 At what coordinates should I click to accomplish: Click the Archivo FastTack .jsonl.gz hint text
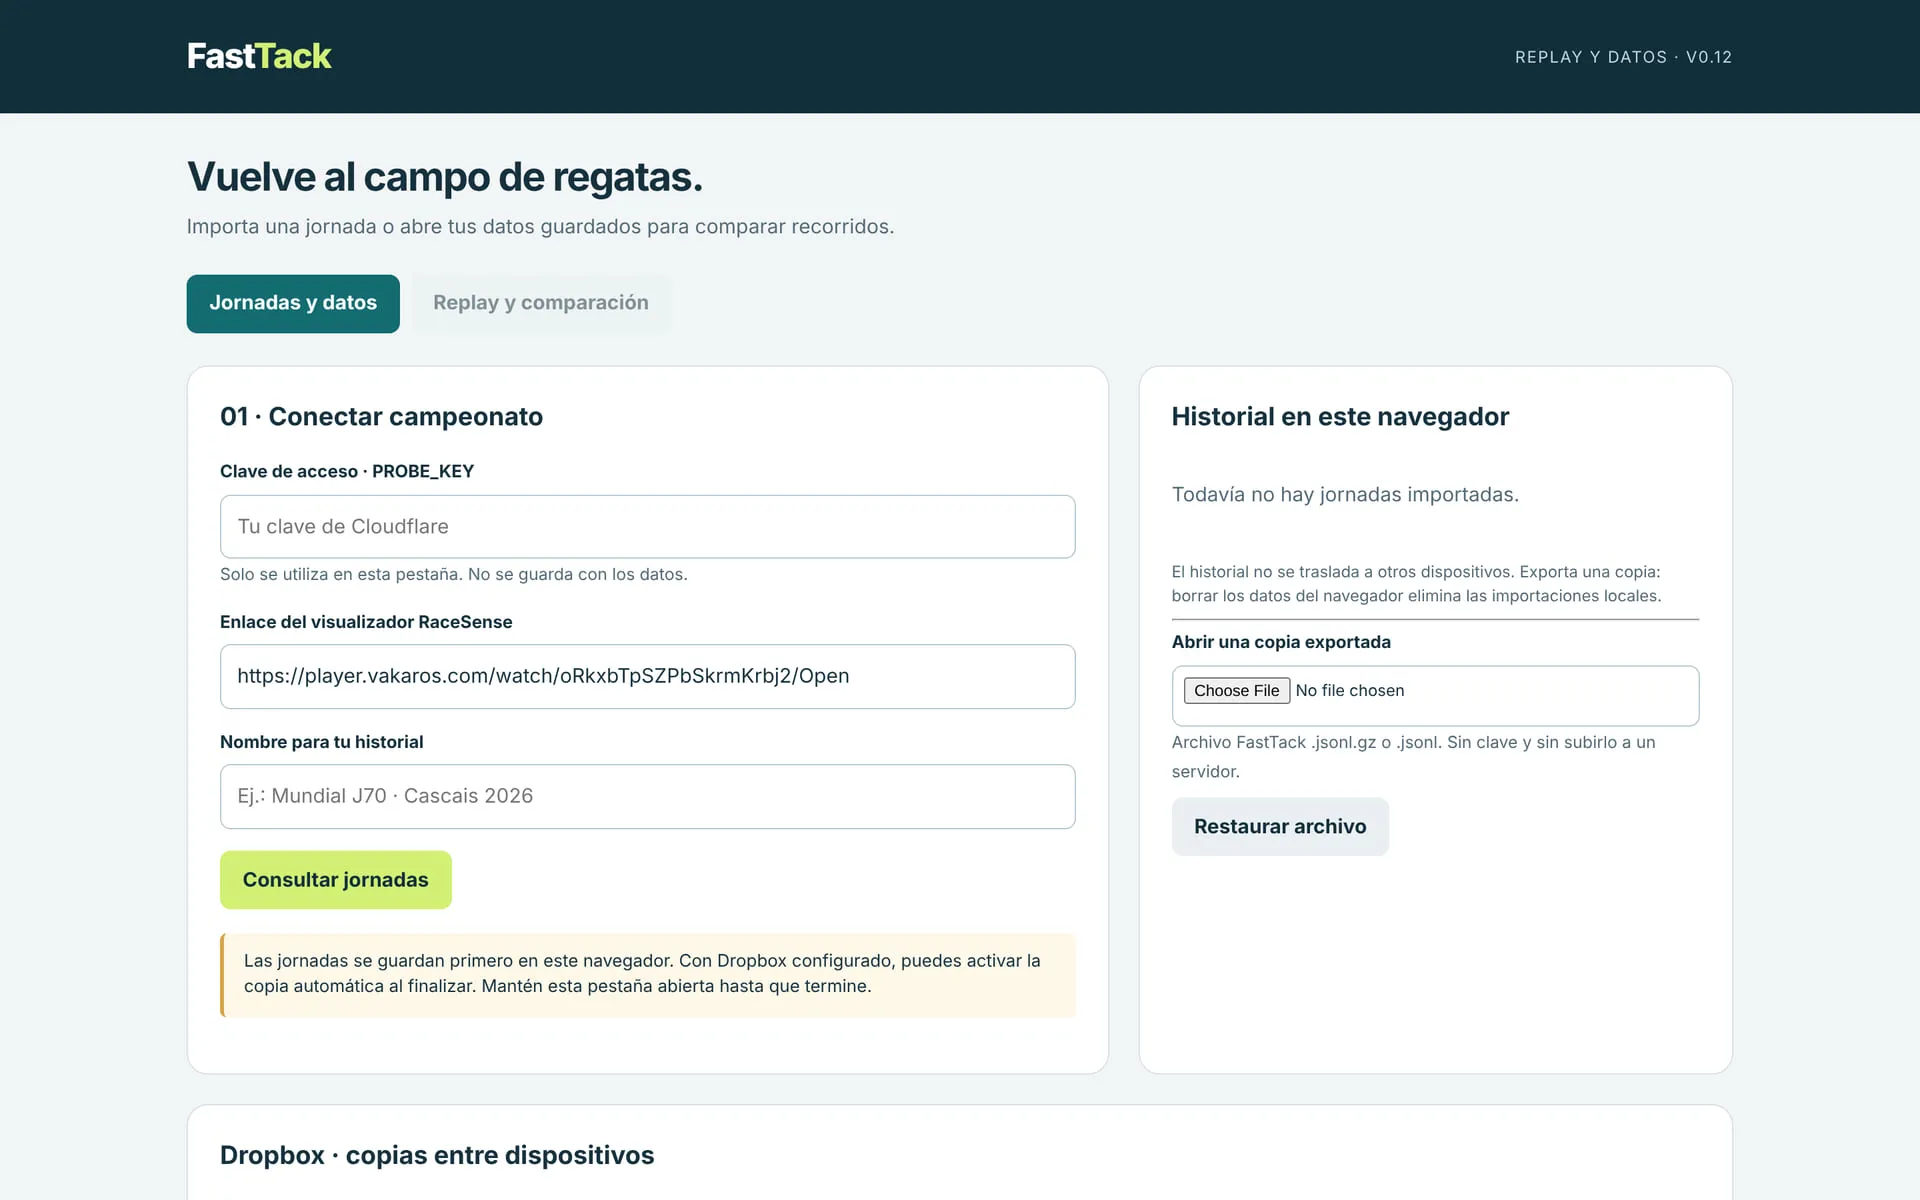(1414, 757)
